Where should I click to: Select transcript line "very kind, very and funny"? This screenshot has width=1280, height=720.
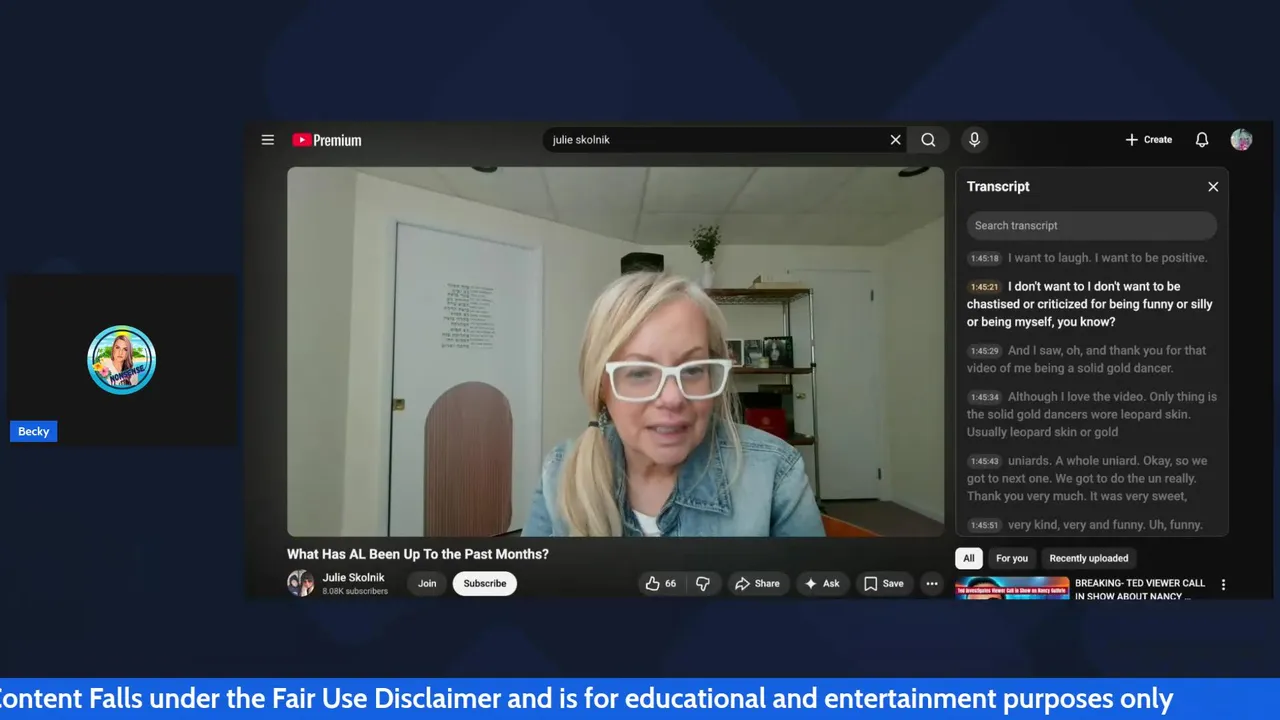[x=1105, y=525]
